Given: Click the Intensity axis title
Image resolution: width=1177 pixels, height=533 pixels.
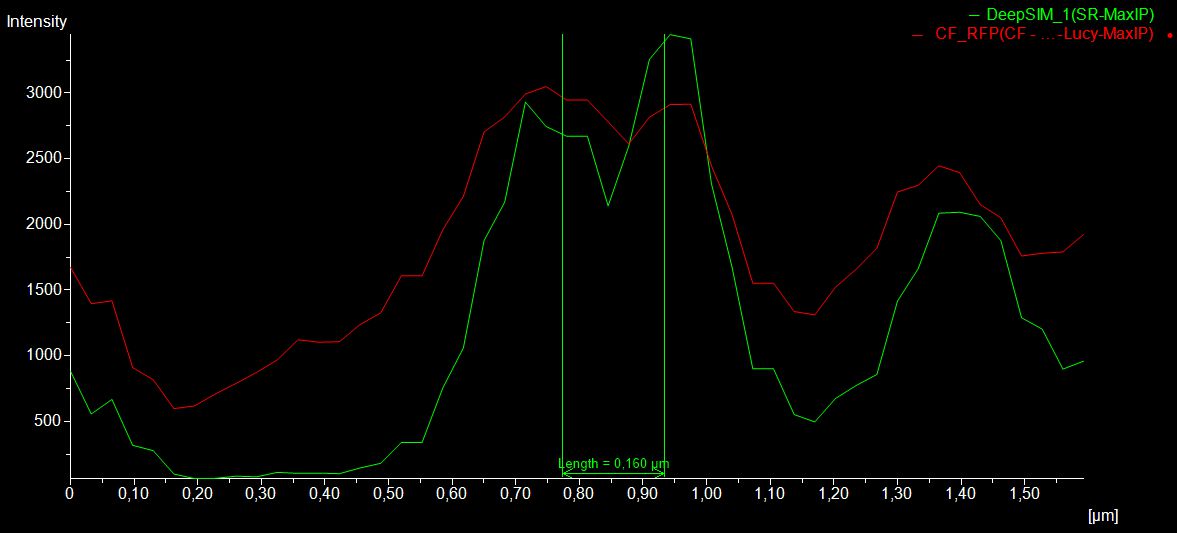Looking at the screenshot, I should tap(37, 21).
